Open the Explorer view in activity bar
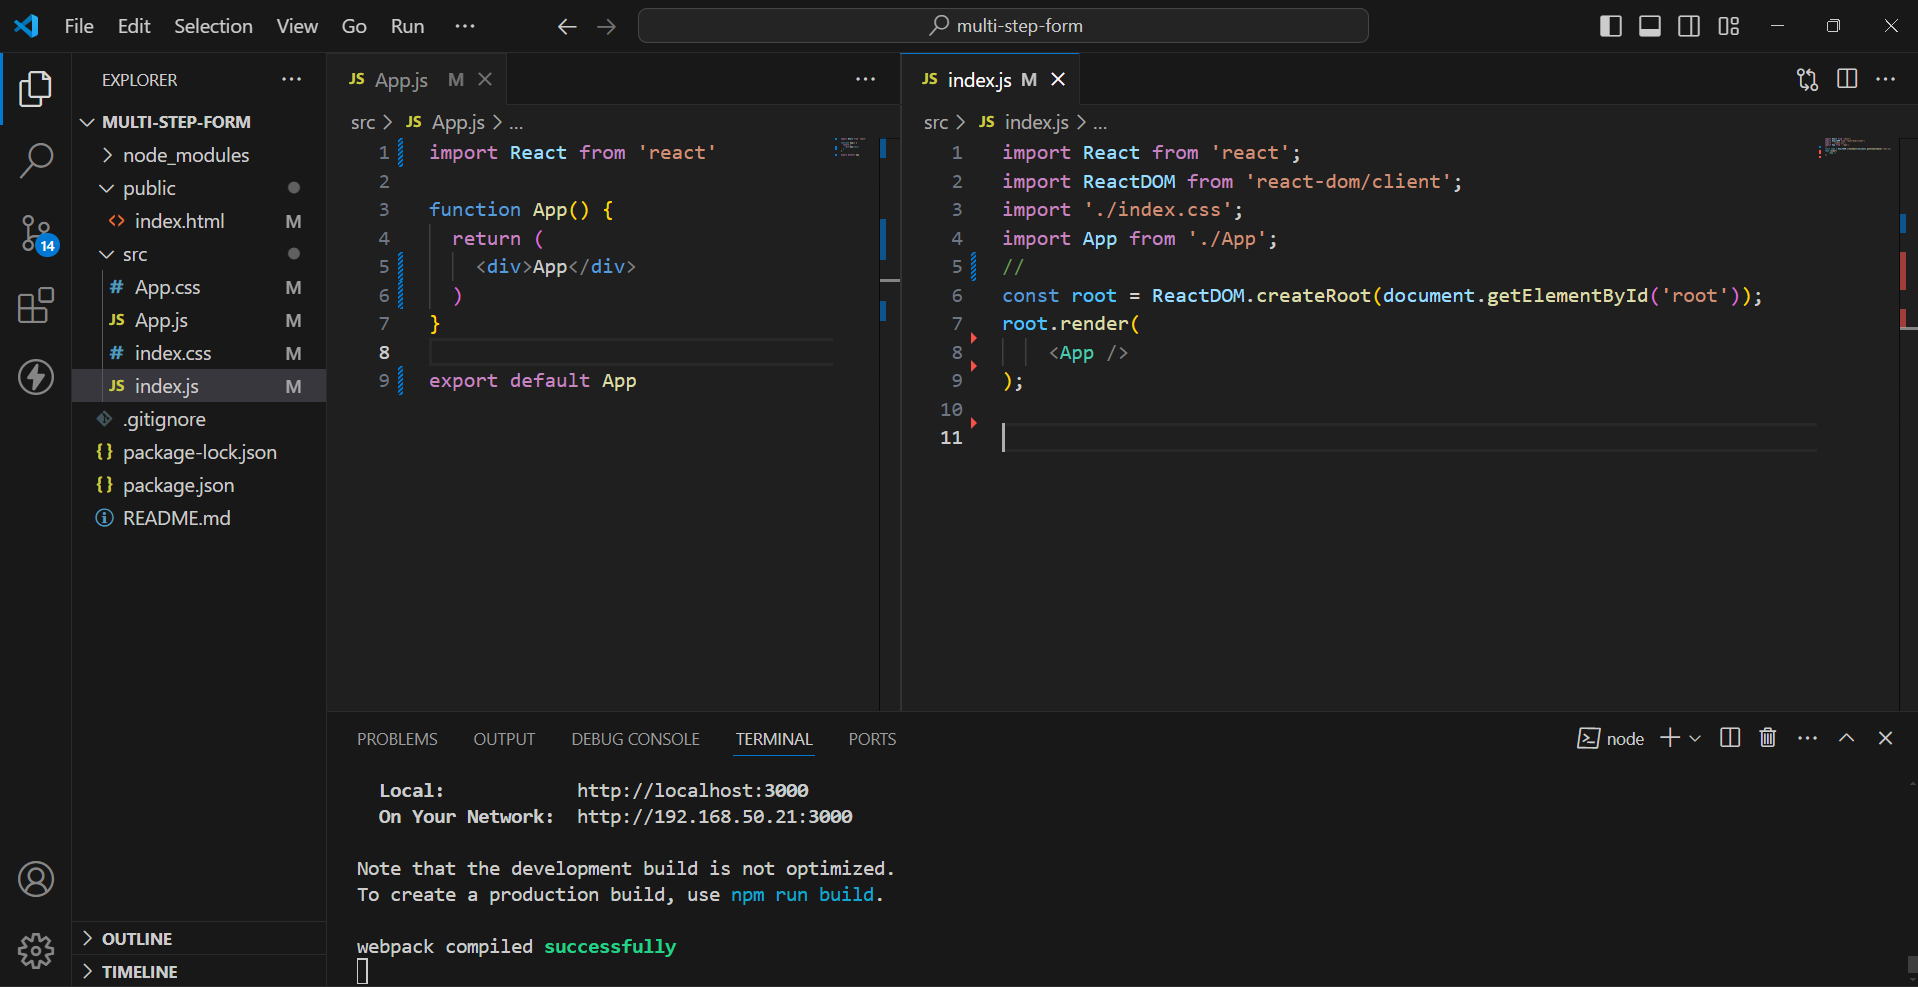1918x987 pixels. point(36,89)
